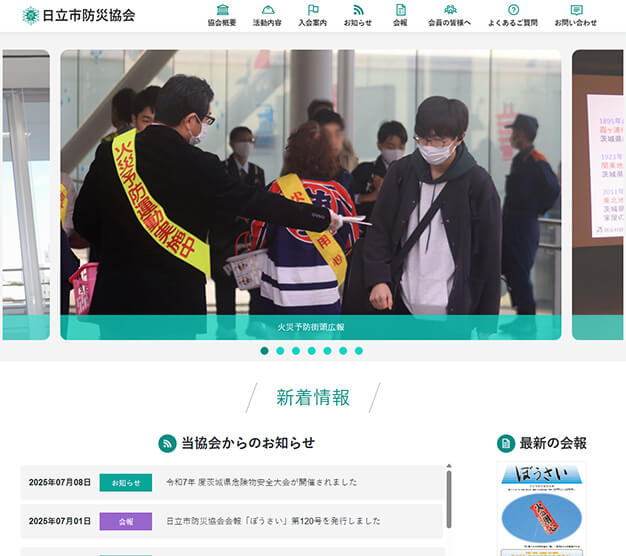
Task: Show the next slide on the right edge
Action: 598,195
